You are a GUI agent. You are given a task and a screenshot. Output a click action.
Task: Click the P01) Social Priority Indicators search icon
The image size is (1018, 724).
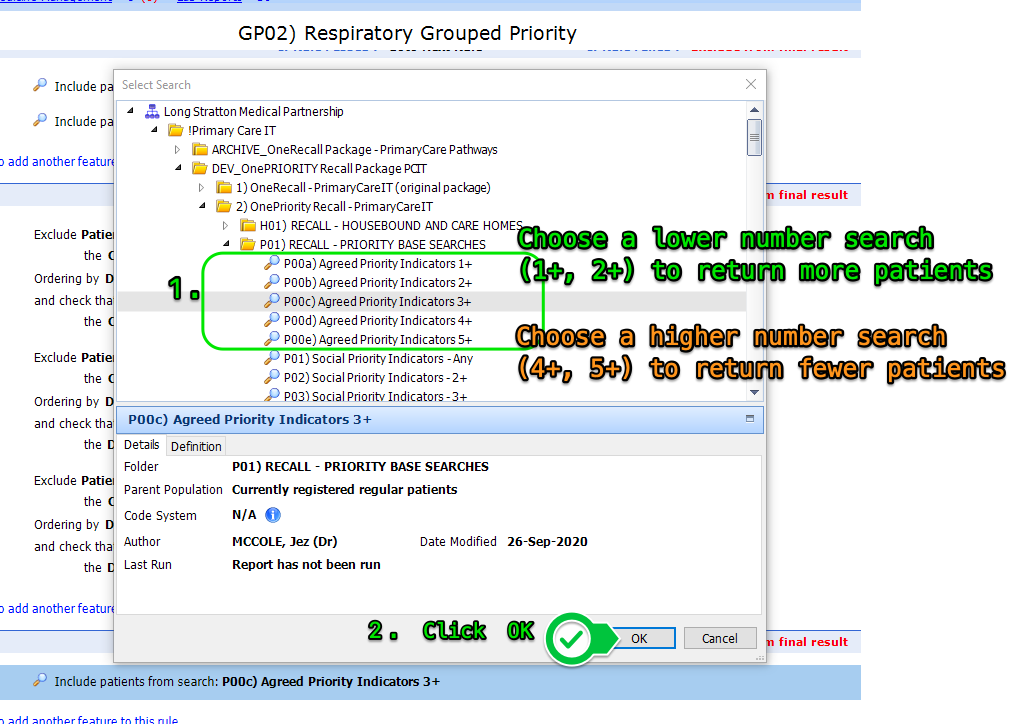click(x=272, y=358)
